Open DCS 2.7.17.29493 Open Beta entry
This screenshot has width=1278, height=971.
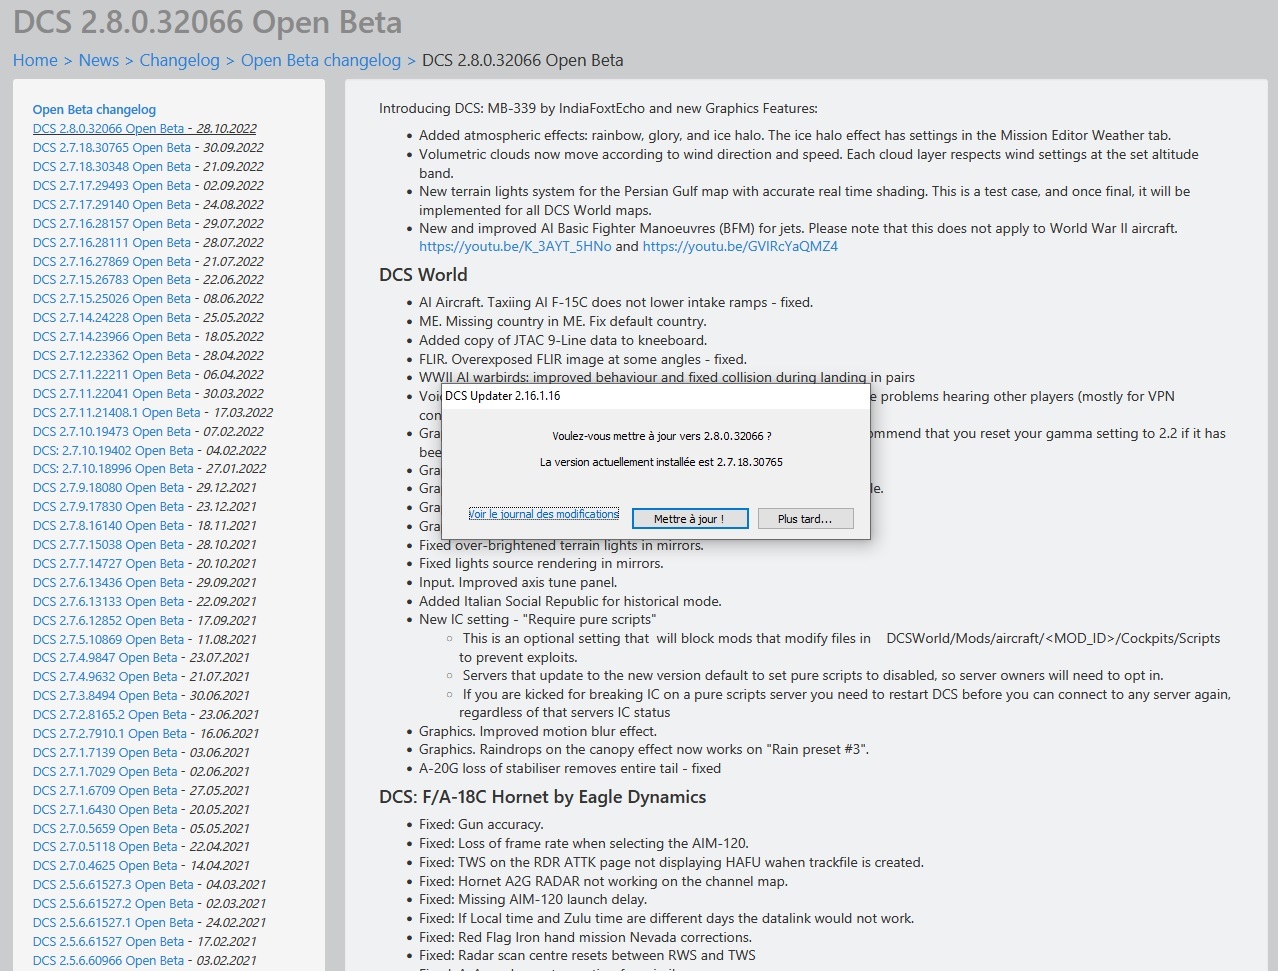point(111,185)
